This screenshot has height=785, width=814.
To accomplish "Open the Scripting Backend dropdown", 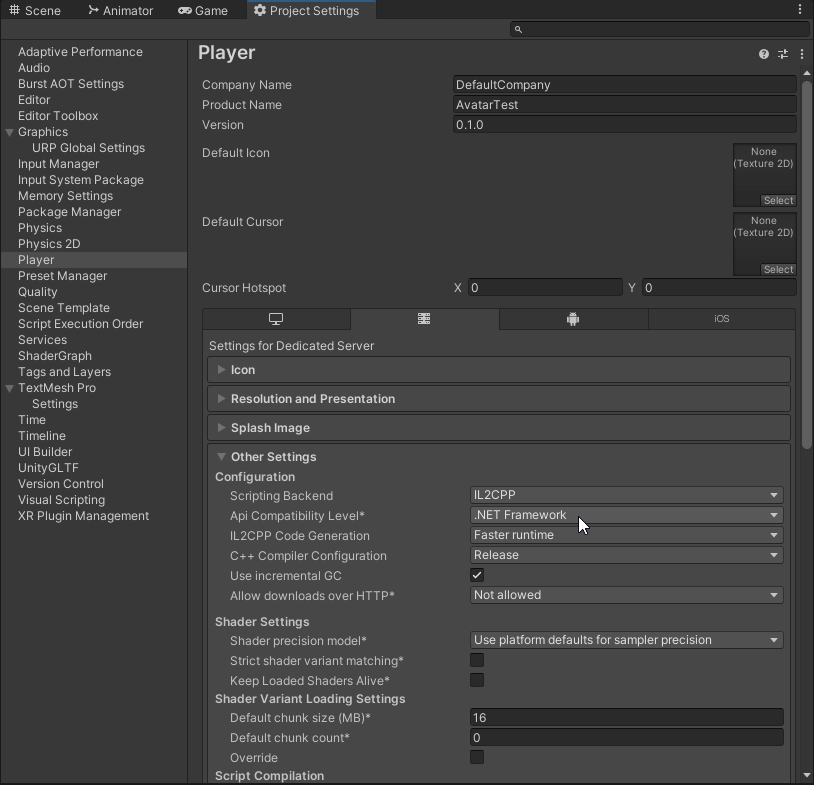I will coord(626,495).
